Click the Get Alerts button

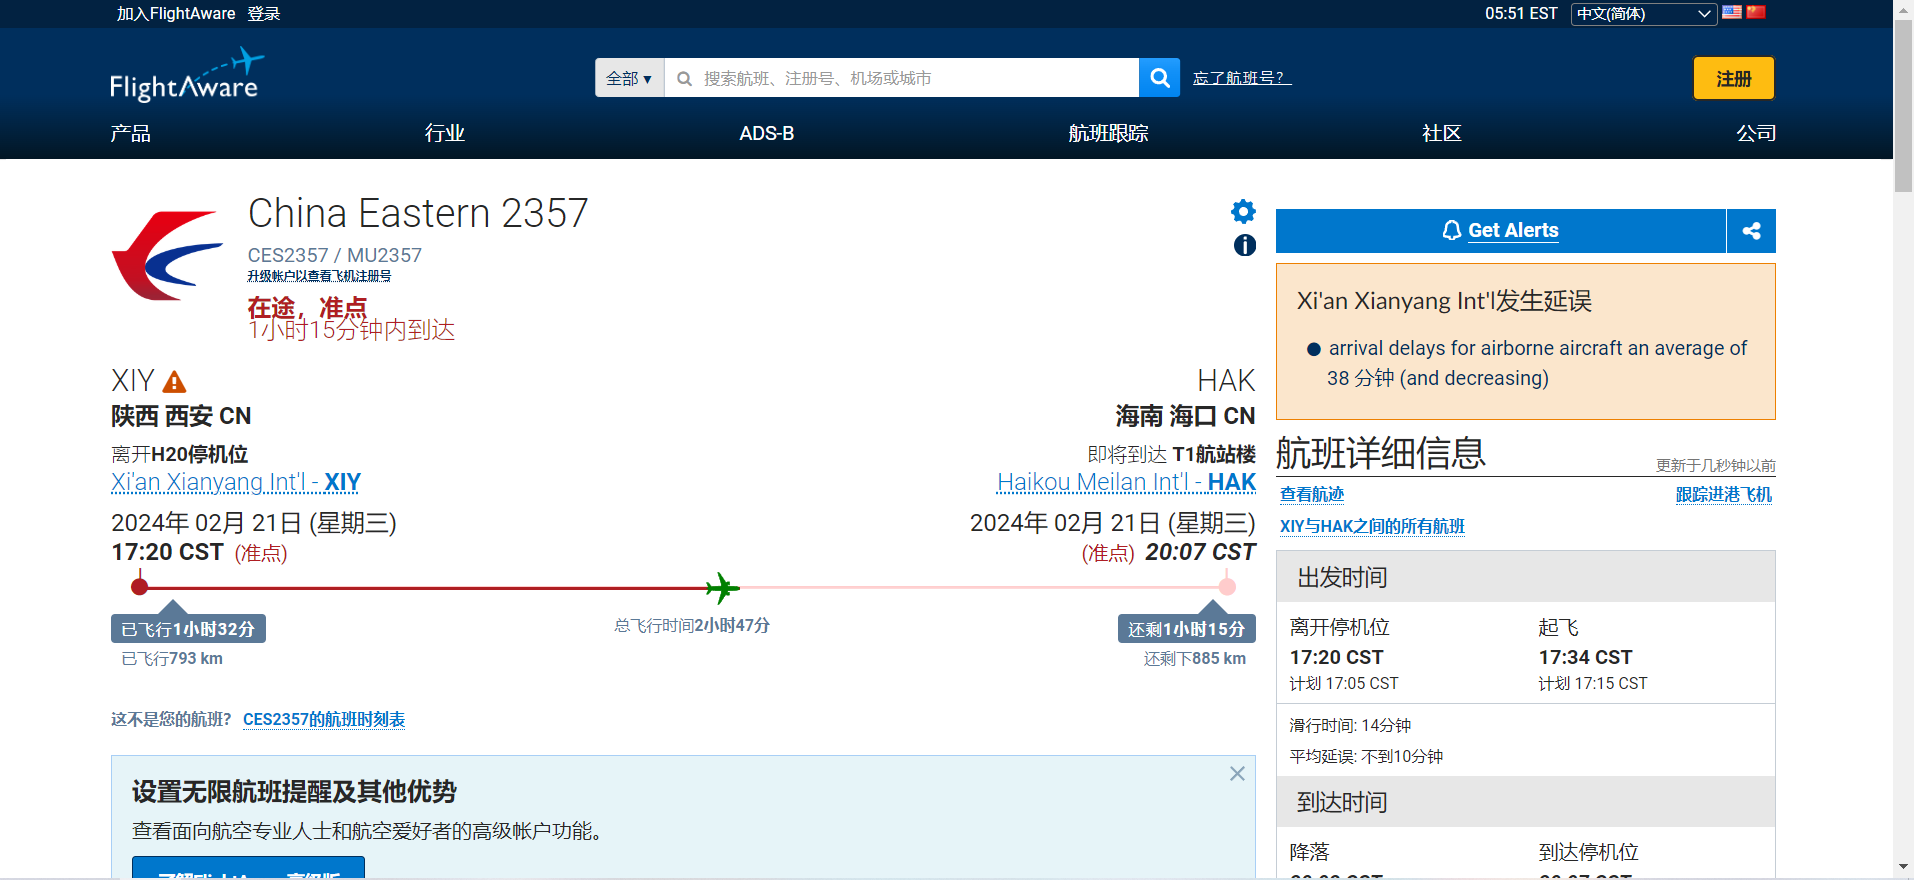point(1500,231)
